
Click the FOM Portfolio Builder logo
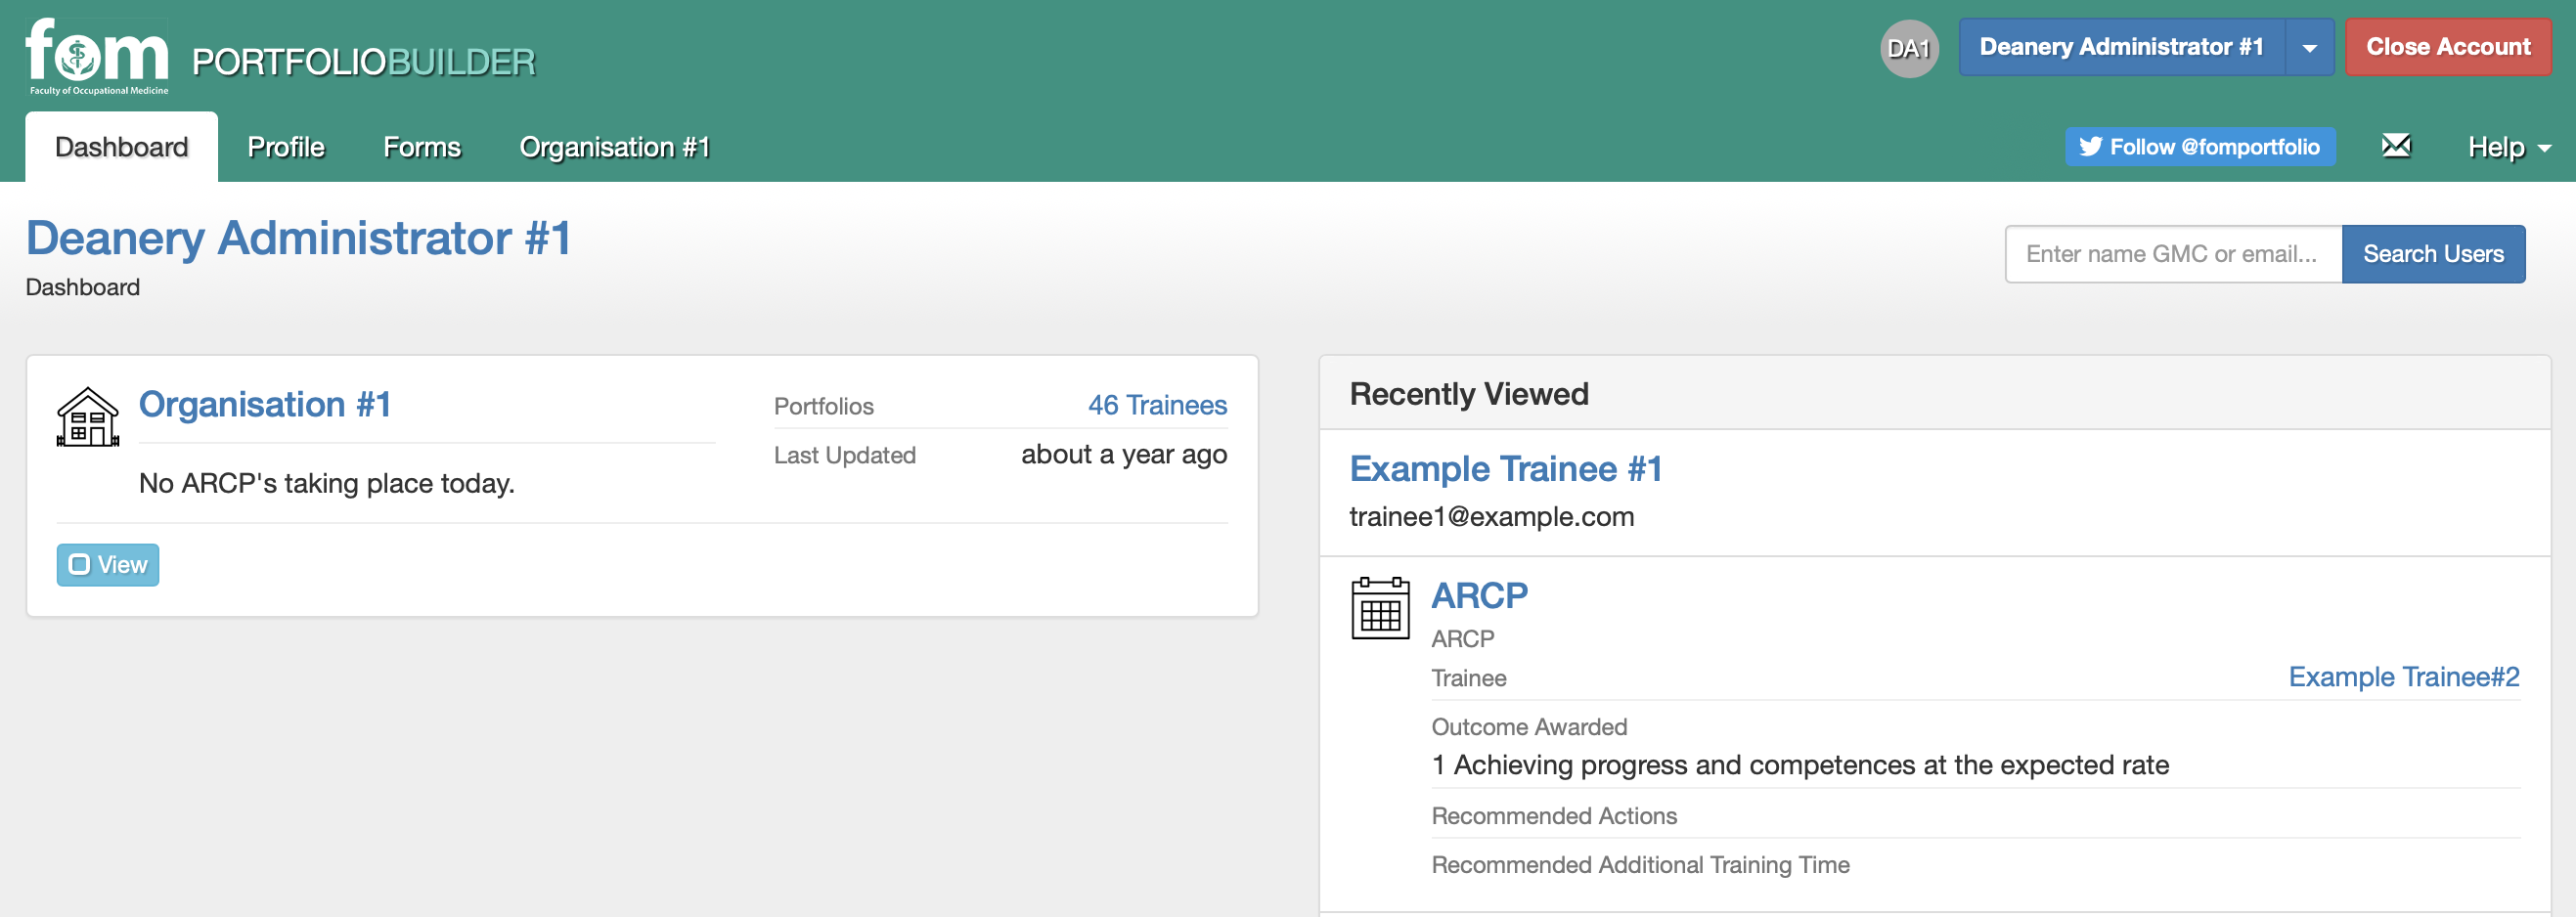[x=281, y=57]
